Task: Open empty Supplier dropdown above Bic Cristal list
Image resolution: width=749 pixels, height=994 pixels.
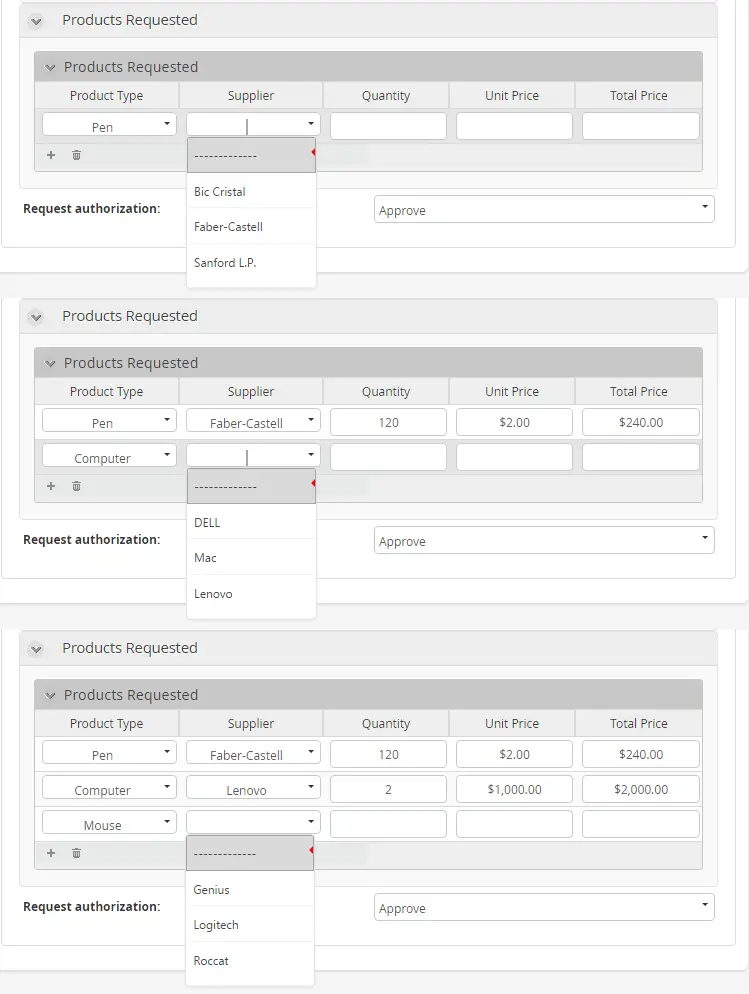Action: coord(253,124)
